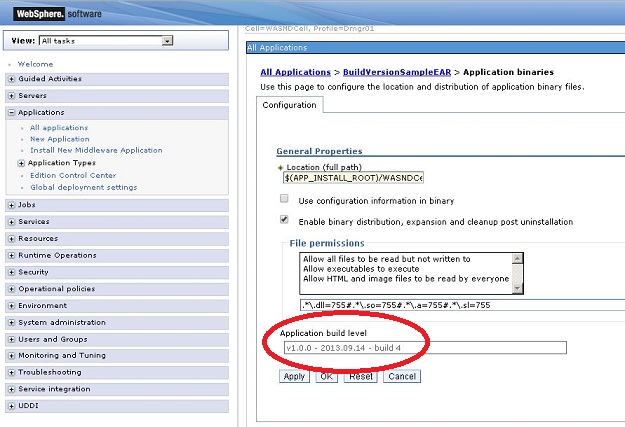
Task: Click the All Applications panel title bar
Action: tap(435, 47)
